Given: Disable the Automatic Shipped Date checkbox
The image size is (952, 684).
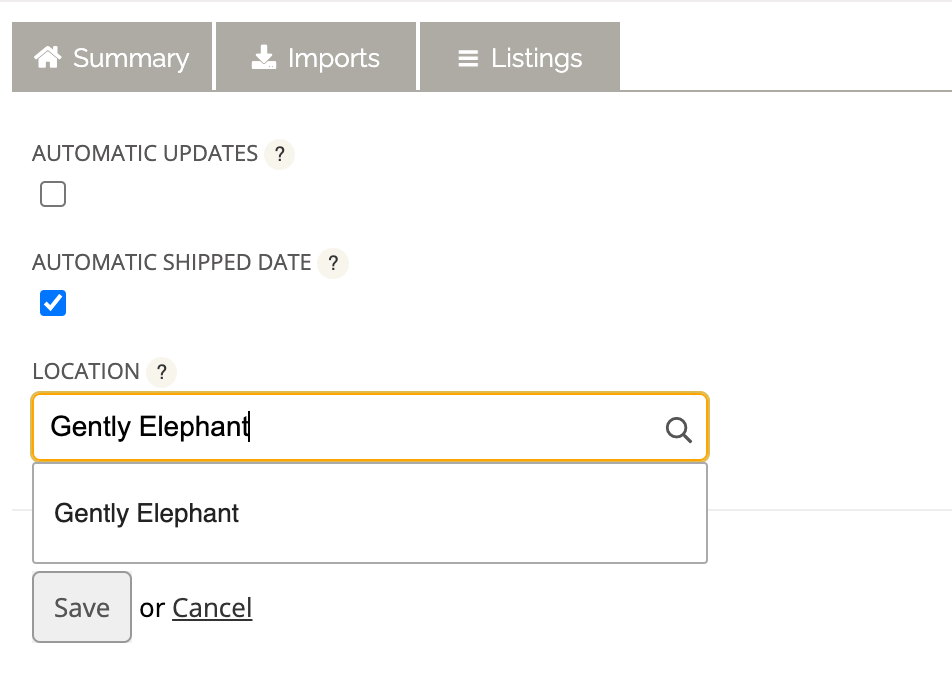Looking at the screenshot, I should click(x=52, y=303).
